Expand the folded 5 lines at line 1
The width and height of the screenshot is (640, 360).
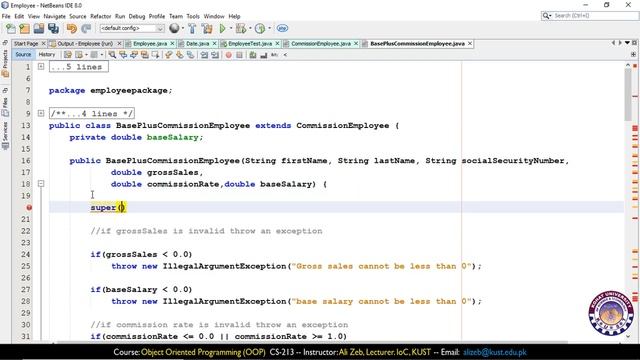tap(41, 66)
